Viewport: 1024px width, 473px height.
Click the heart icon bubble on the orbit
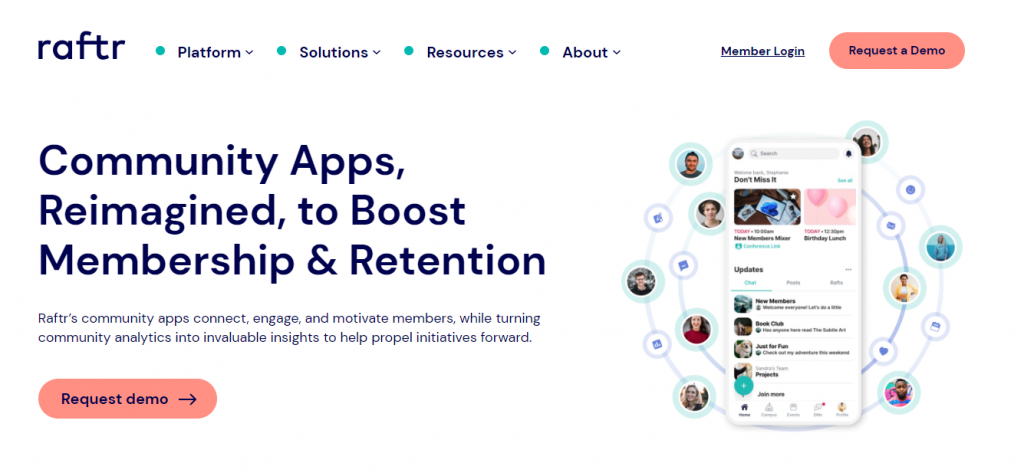coord(883,351)
